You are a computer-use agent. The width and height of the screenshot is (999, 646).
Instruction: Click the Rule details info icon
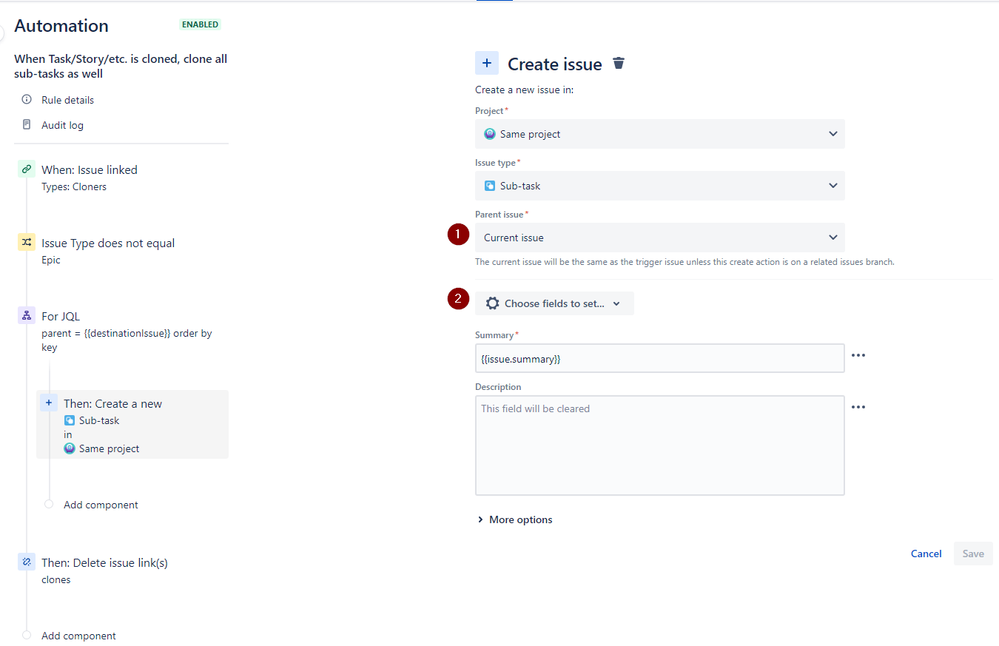pos(27,99)
